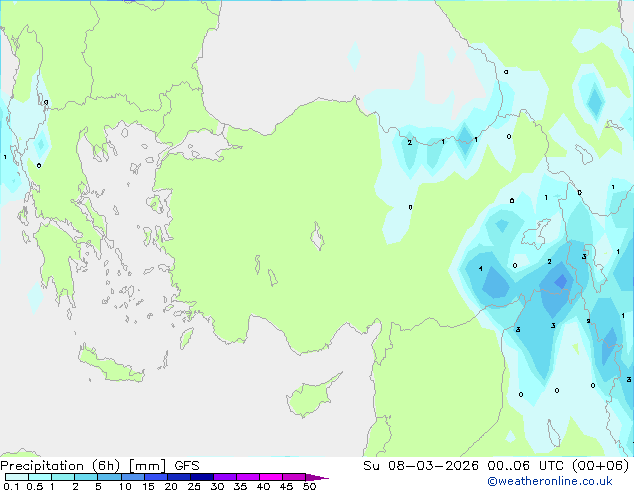Click the '0.5' legend scale label
This screenshot has height=490, width=634.
click(x=35, y=486)
